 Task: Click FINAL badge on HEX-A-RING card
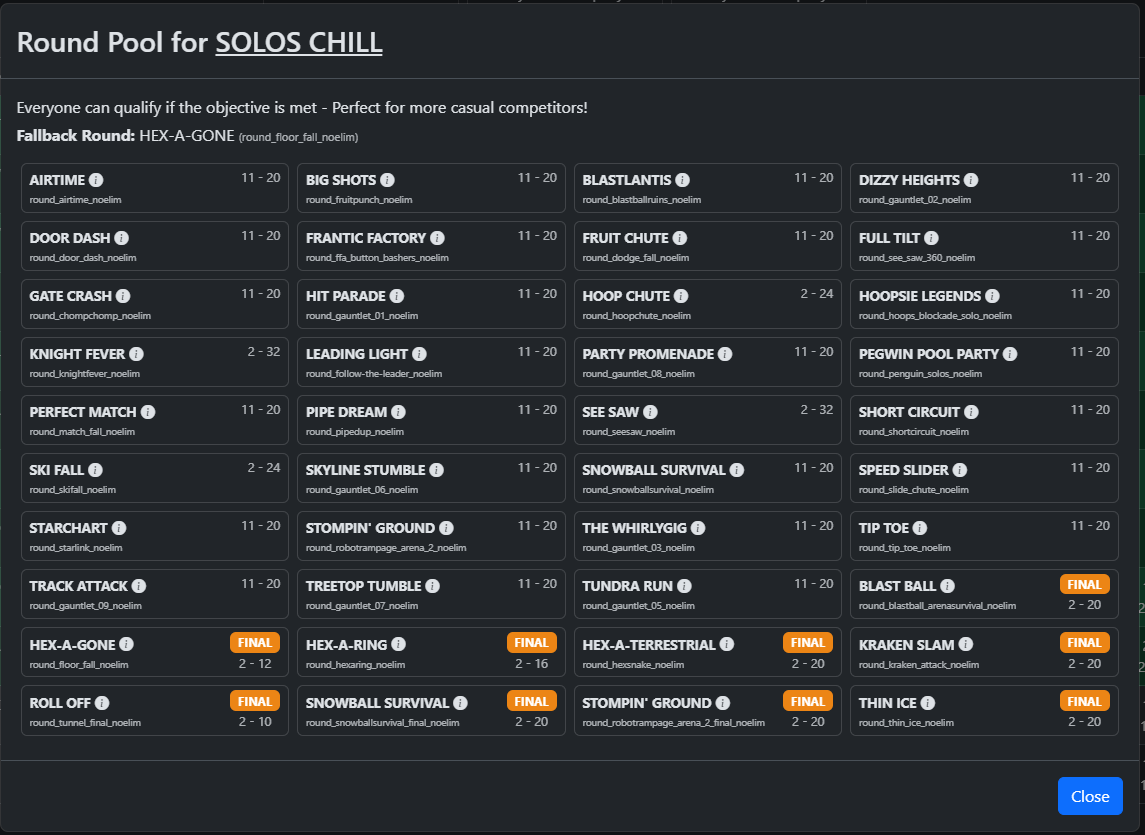[531, 643]
